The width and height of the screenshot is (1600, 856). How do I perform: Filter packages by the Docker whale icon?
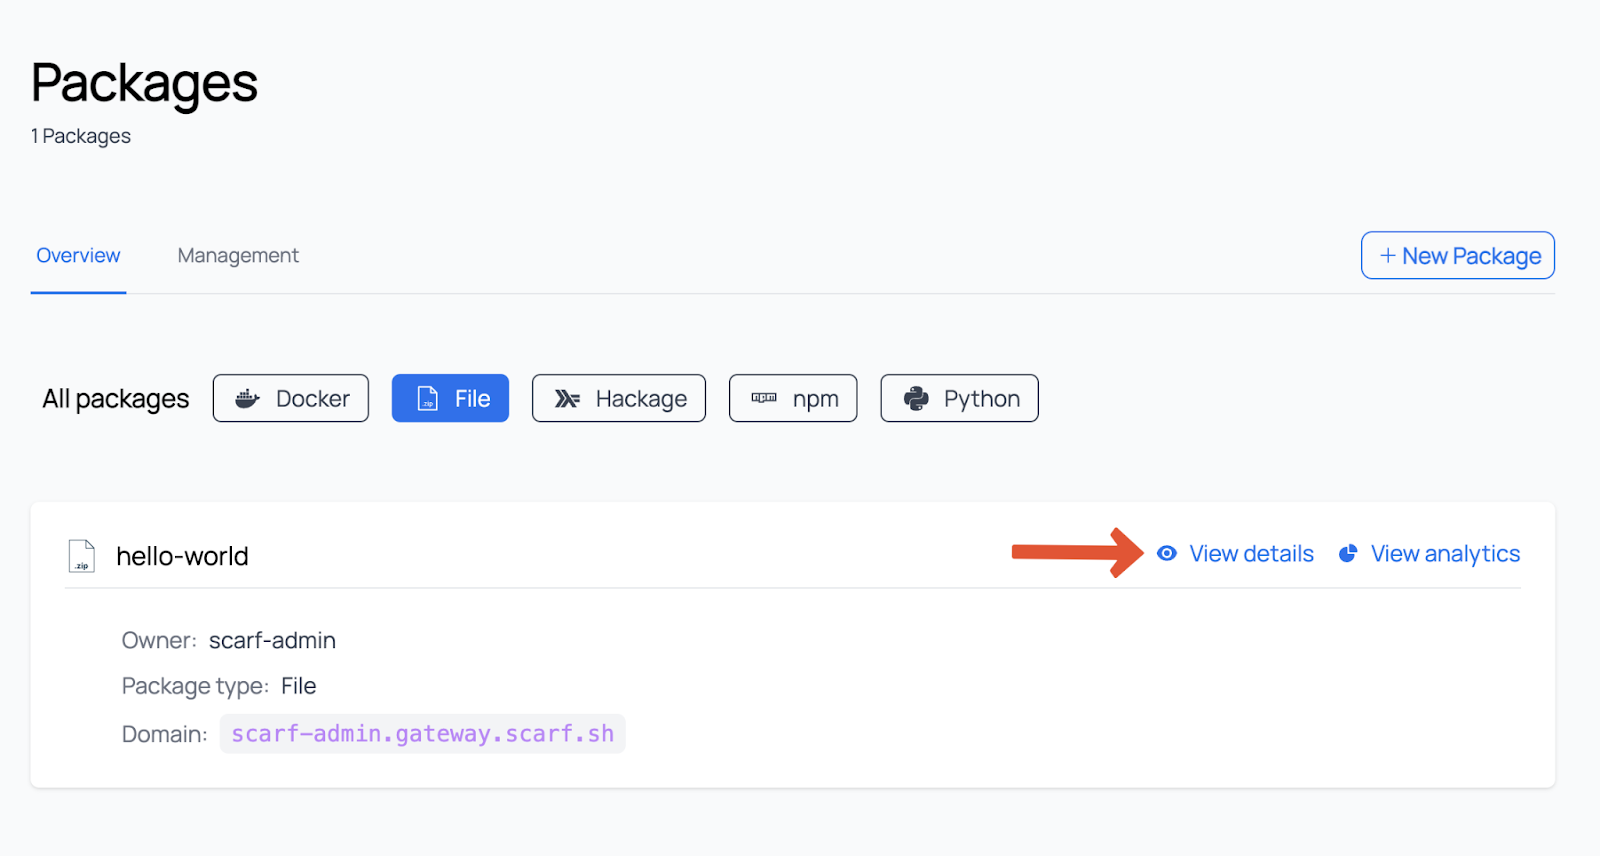tap(247, 399)
